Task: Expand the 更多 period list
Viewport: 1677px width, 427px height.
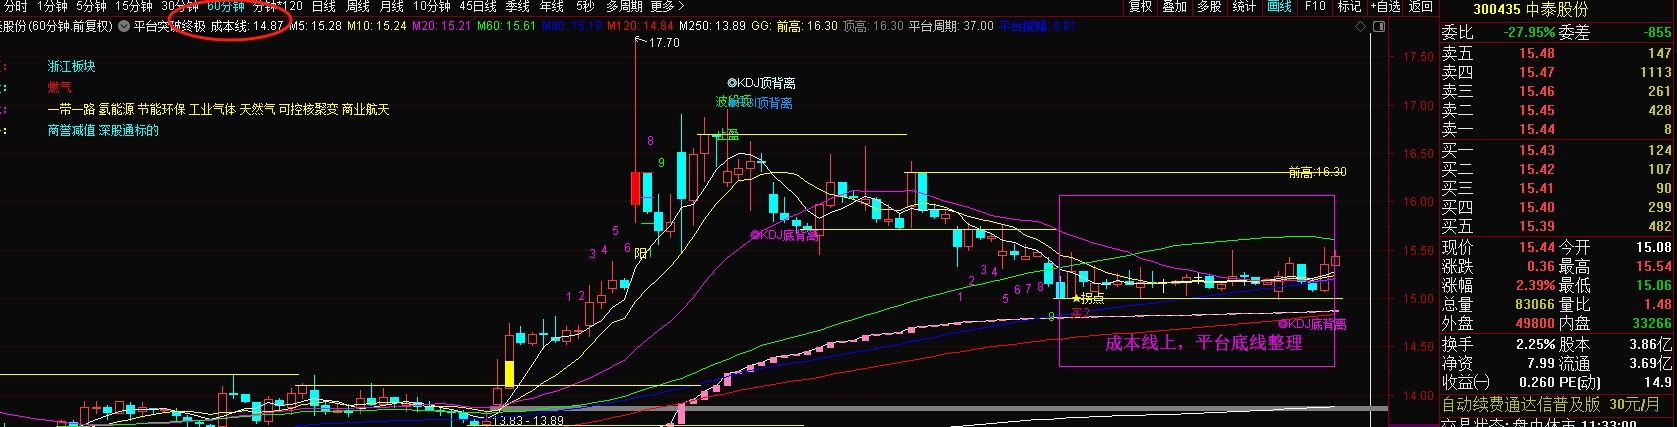Action: (667, 6)
